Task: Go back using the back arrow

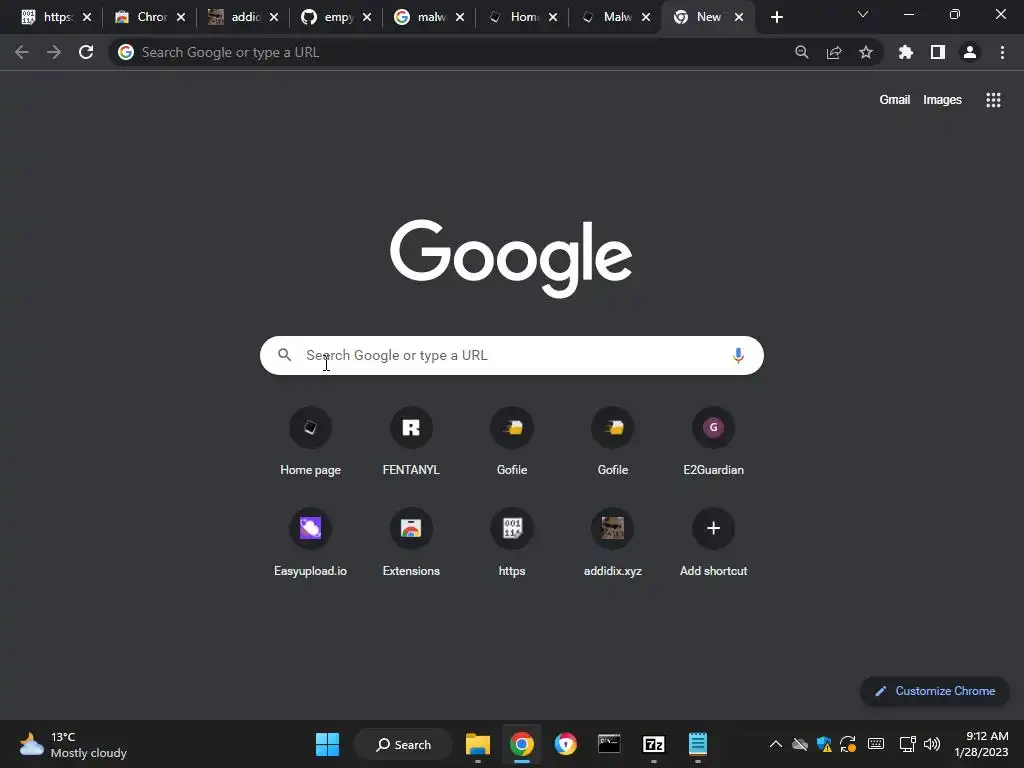Action: point(22,52)
